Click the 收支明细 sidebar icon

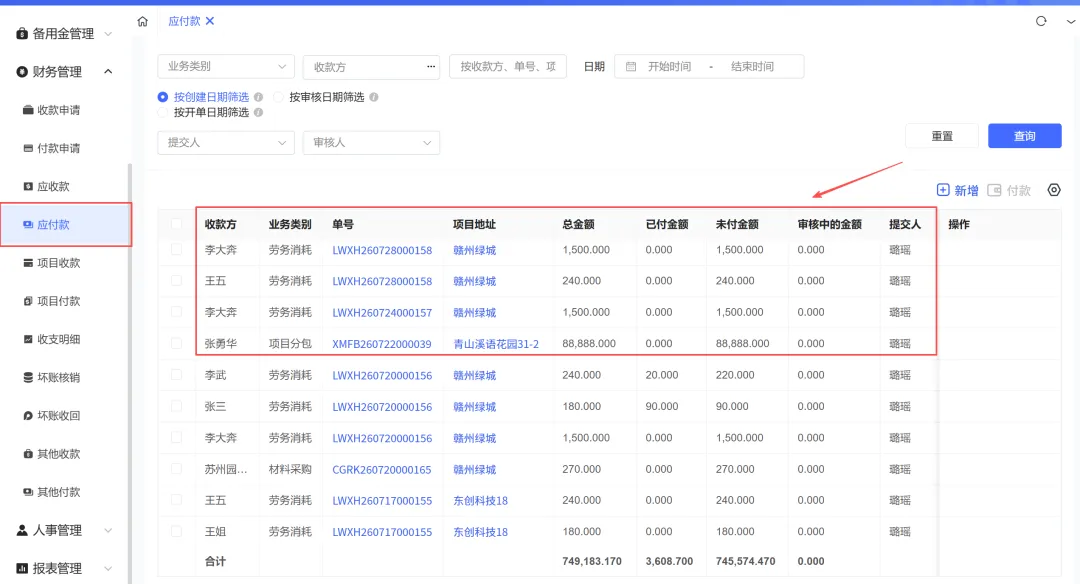click(x=28, y=339)
